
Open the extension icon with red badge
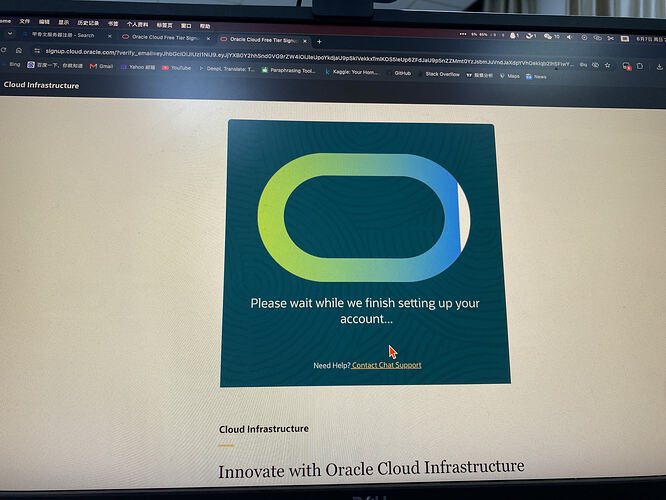coord(626,66)
